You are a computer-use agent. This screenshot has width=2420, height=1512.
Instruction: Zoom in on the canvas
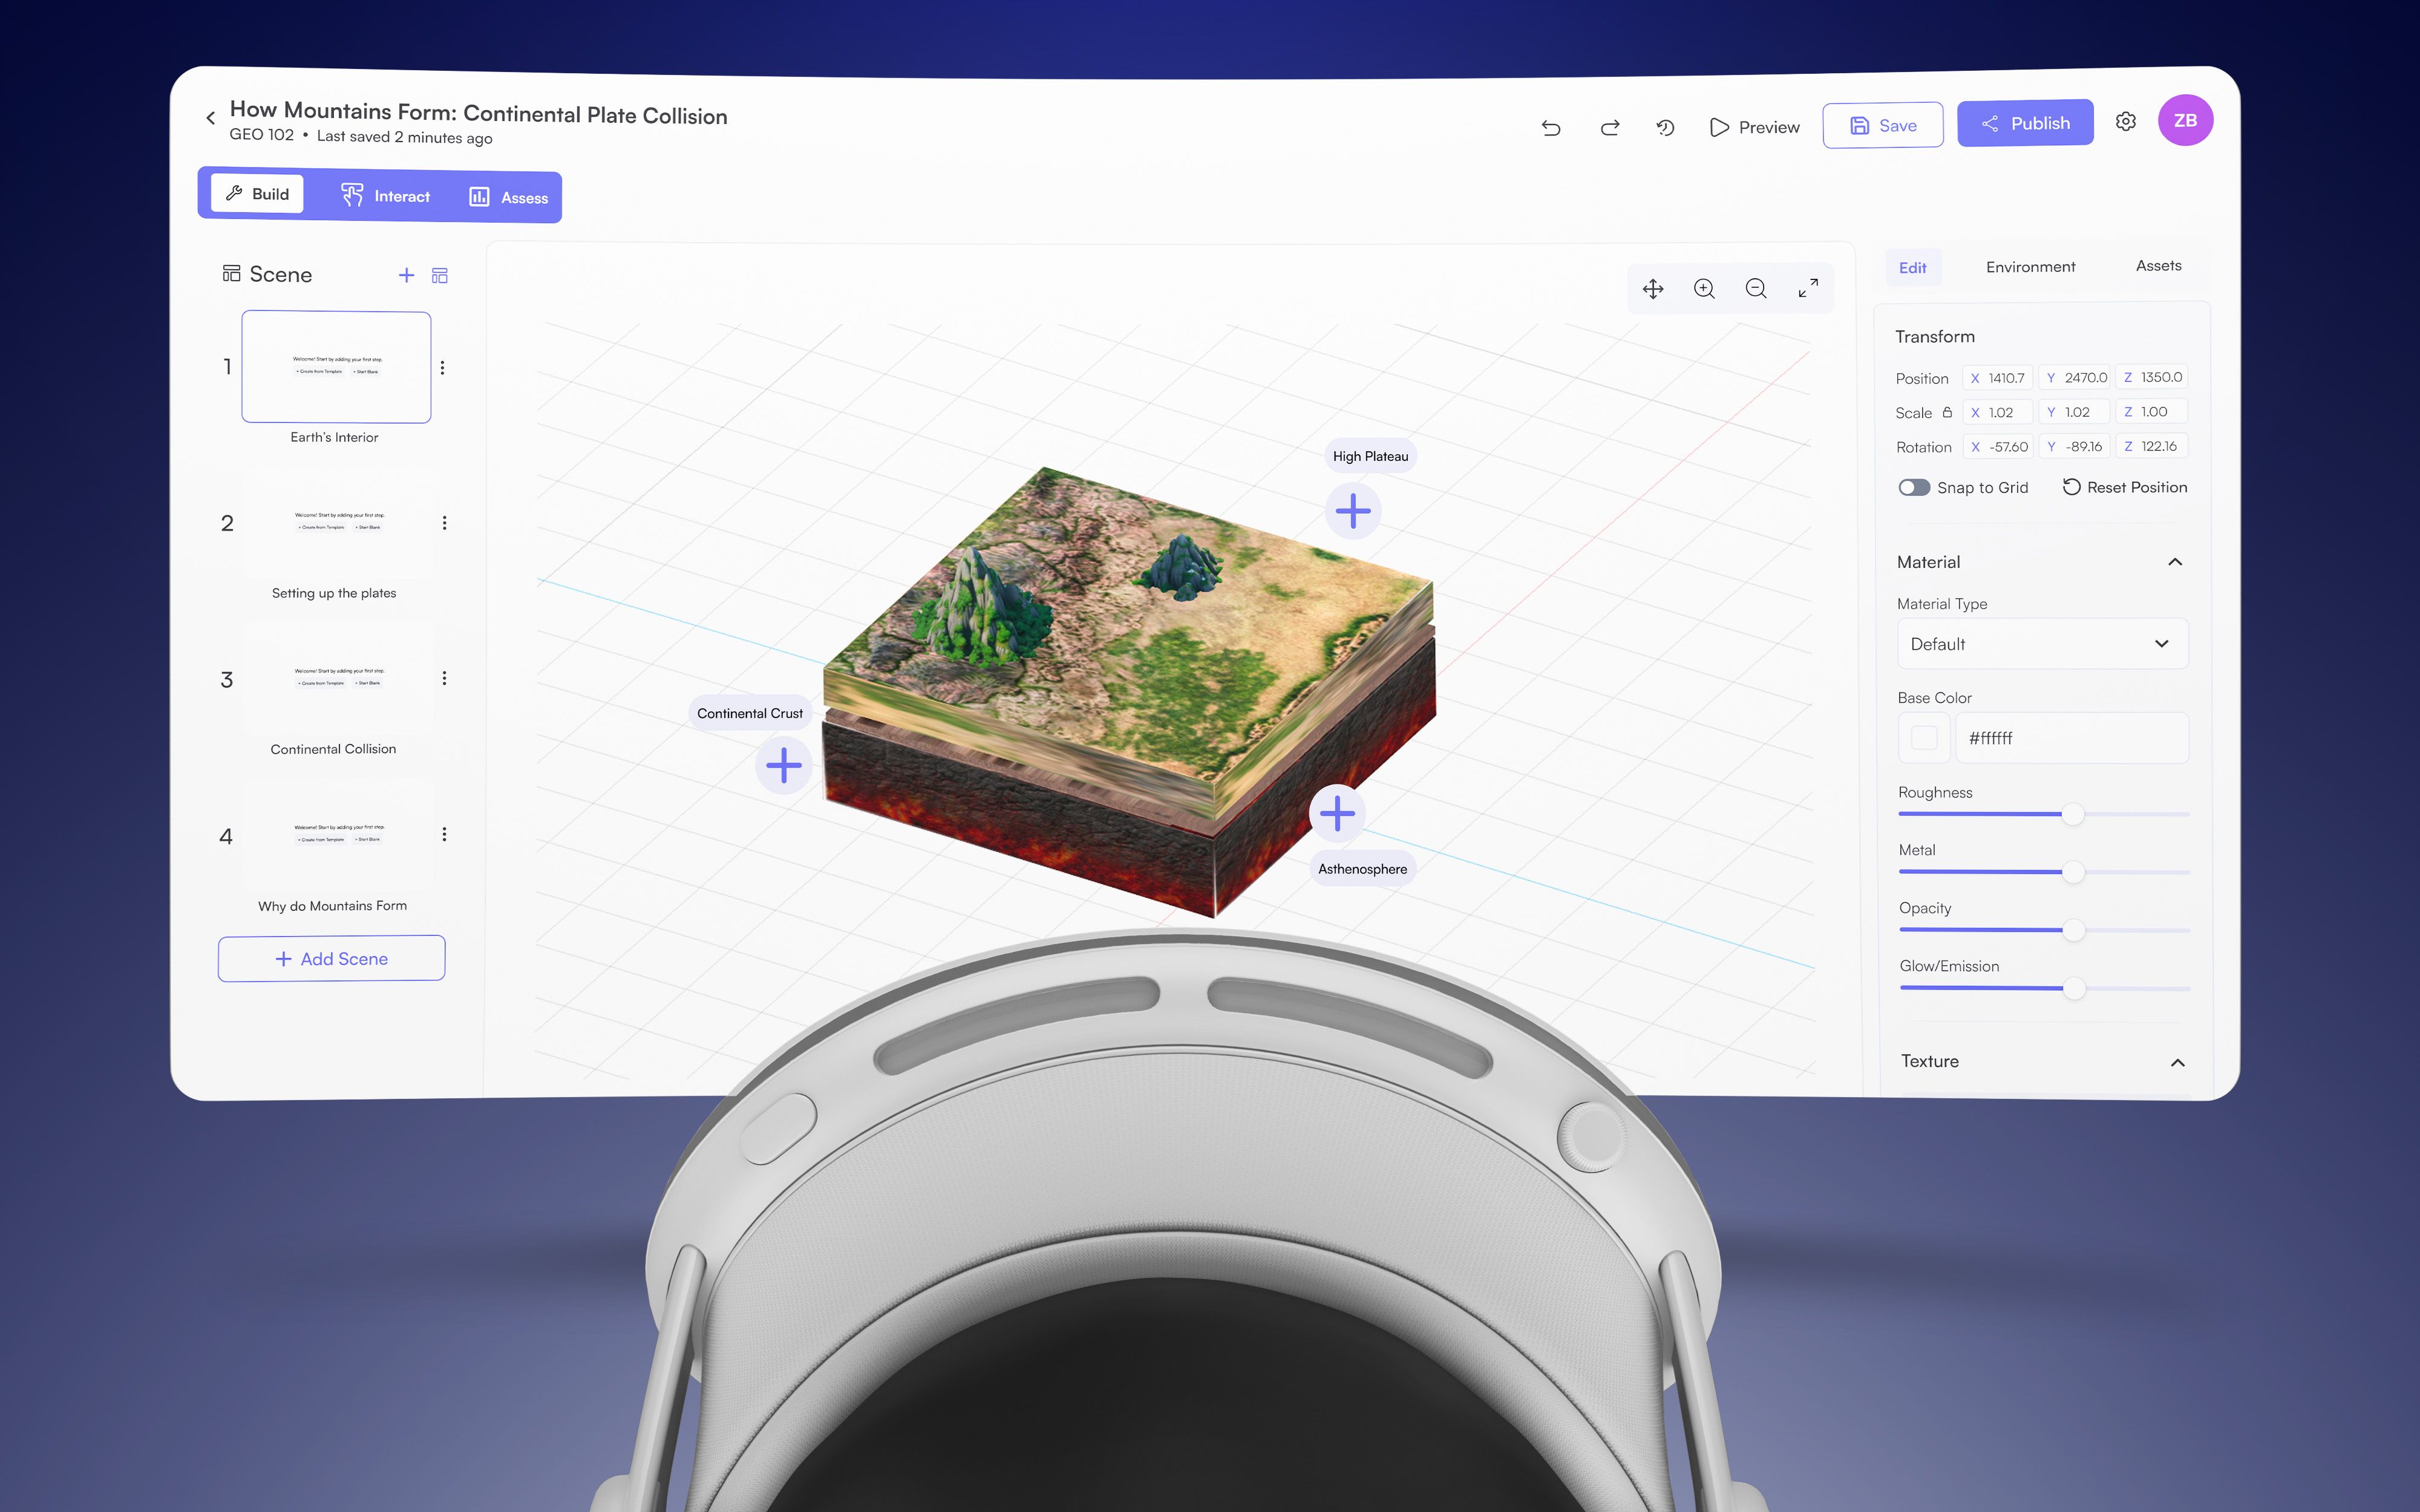tap(1704, 289)
